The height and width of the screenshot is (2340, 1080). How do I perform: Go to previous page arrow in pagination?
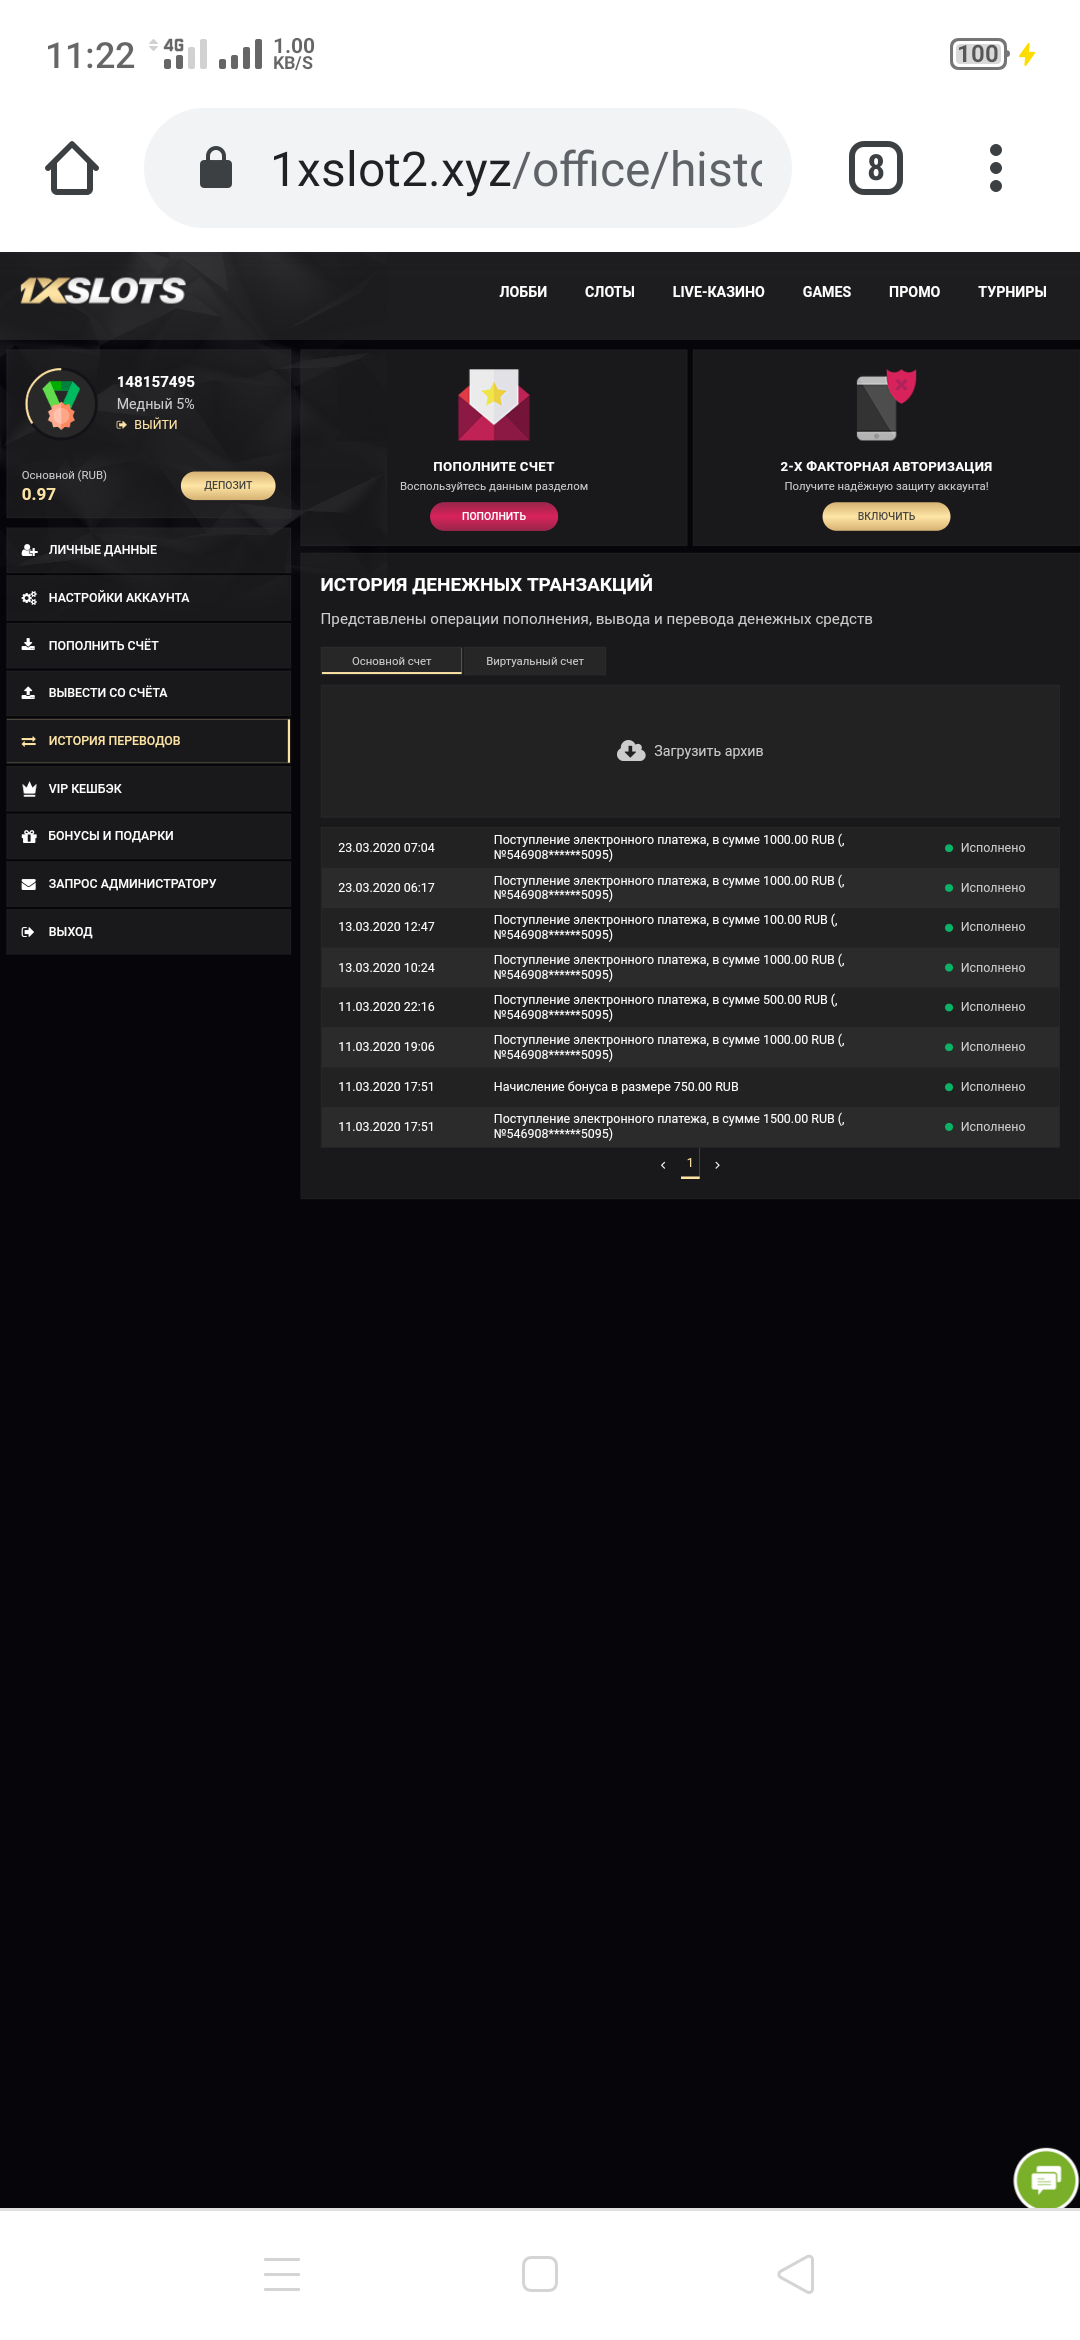click(x=663, y=1165)
